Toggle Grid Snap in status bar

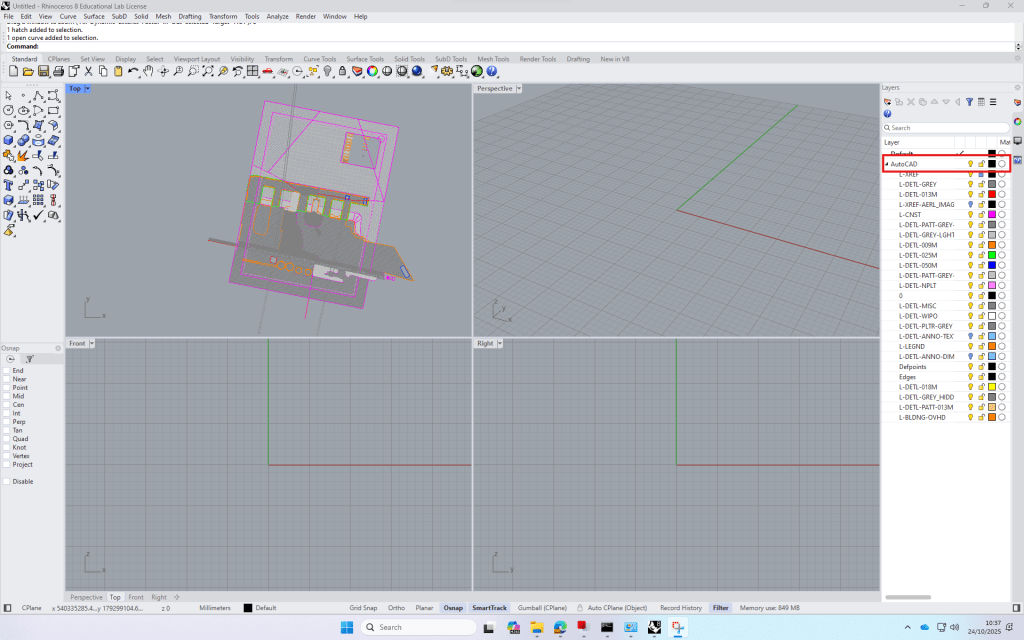[363, 608]
